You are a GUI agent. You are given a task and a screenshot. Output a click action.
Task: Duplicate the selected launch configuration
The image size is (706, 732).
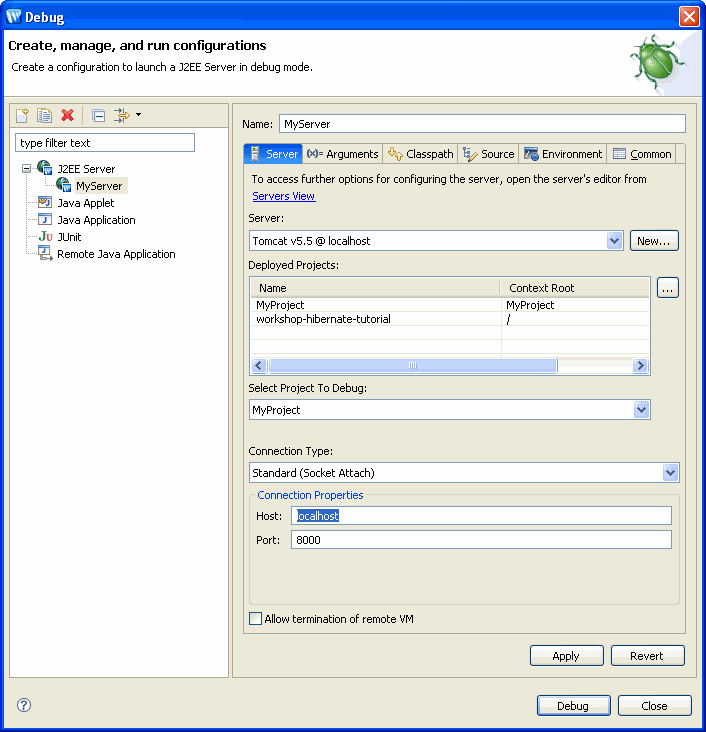[x=44, y=115]
